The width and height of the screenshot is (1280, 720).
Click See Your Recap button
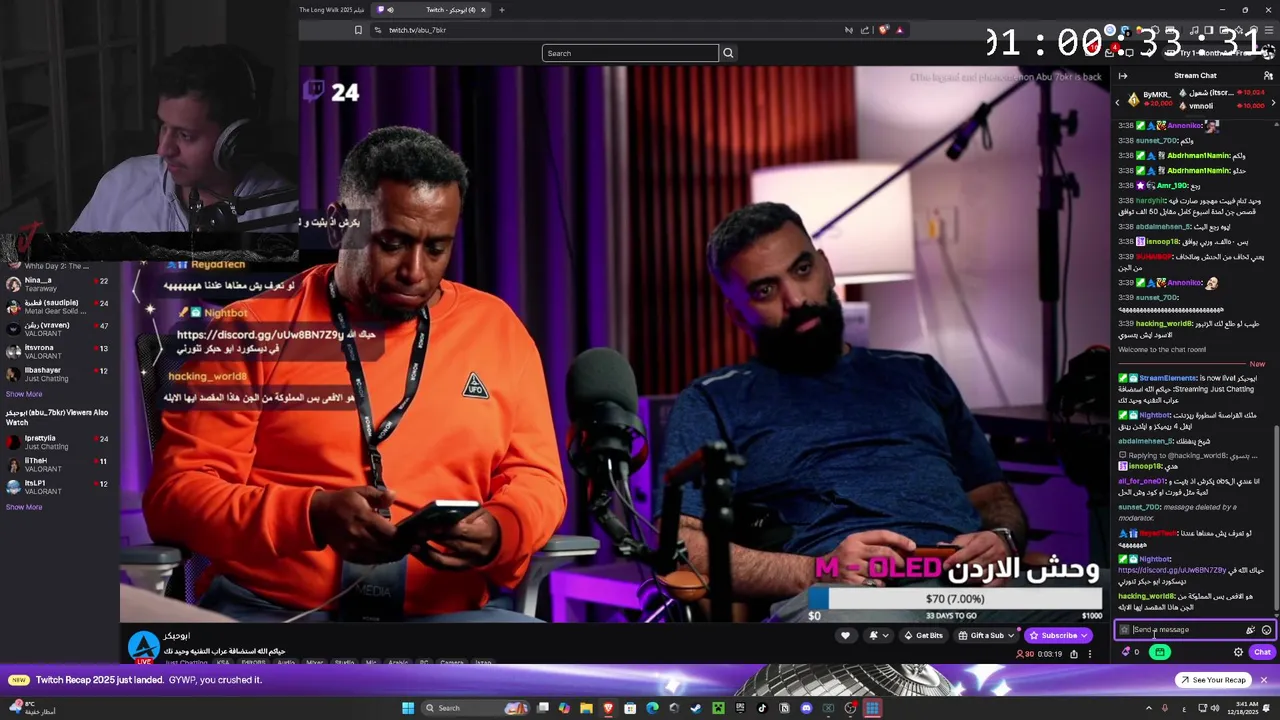1212,680
